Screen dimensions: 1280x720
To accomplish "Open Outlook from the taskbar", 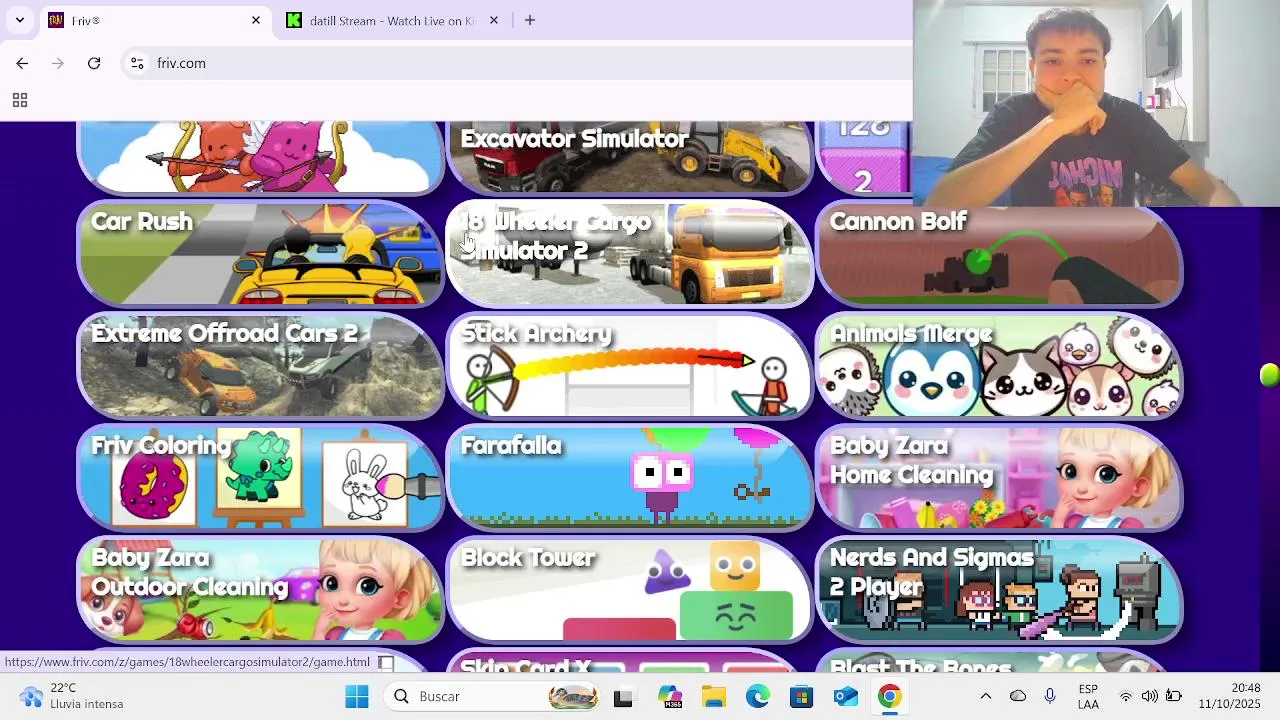I will pyautogui.click(x=845, y=696).
